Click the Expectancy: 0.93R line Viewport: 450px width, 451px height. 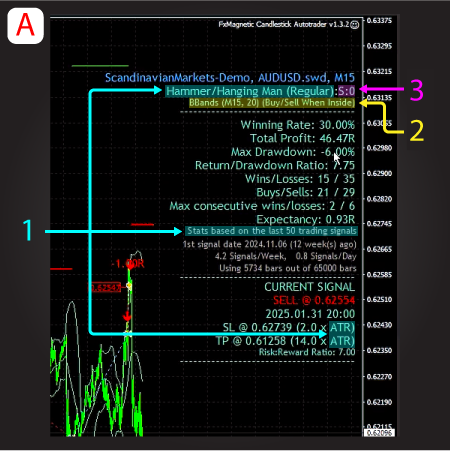(x=306, y=219)
